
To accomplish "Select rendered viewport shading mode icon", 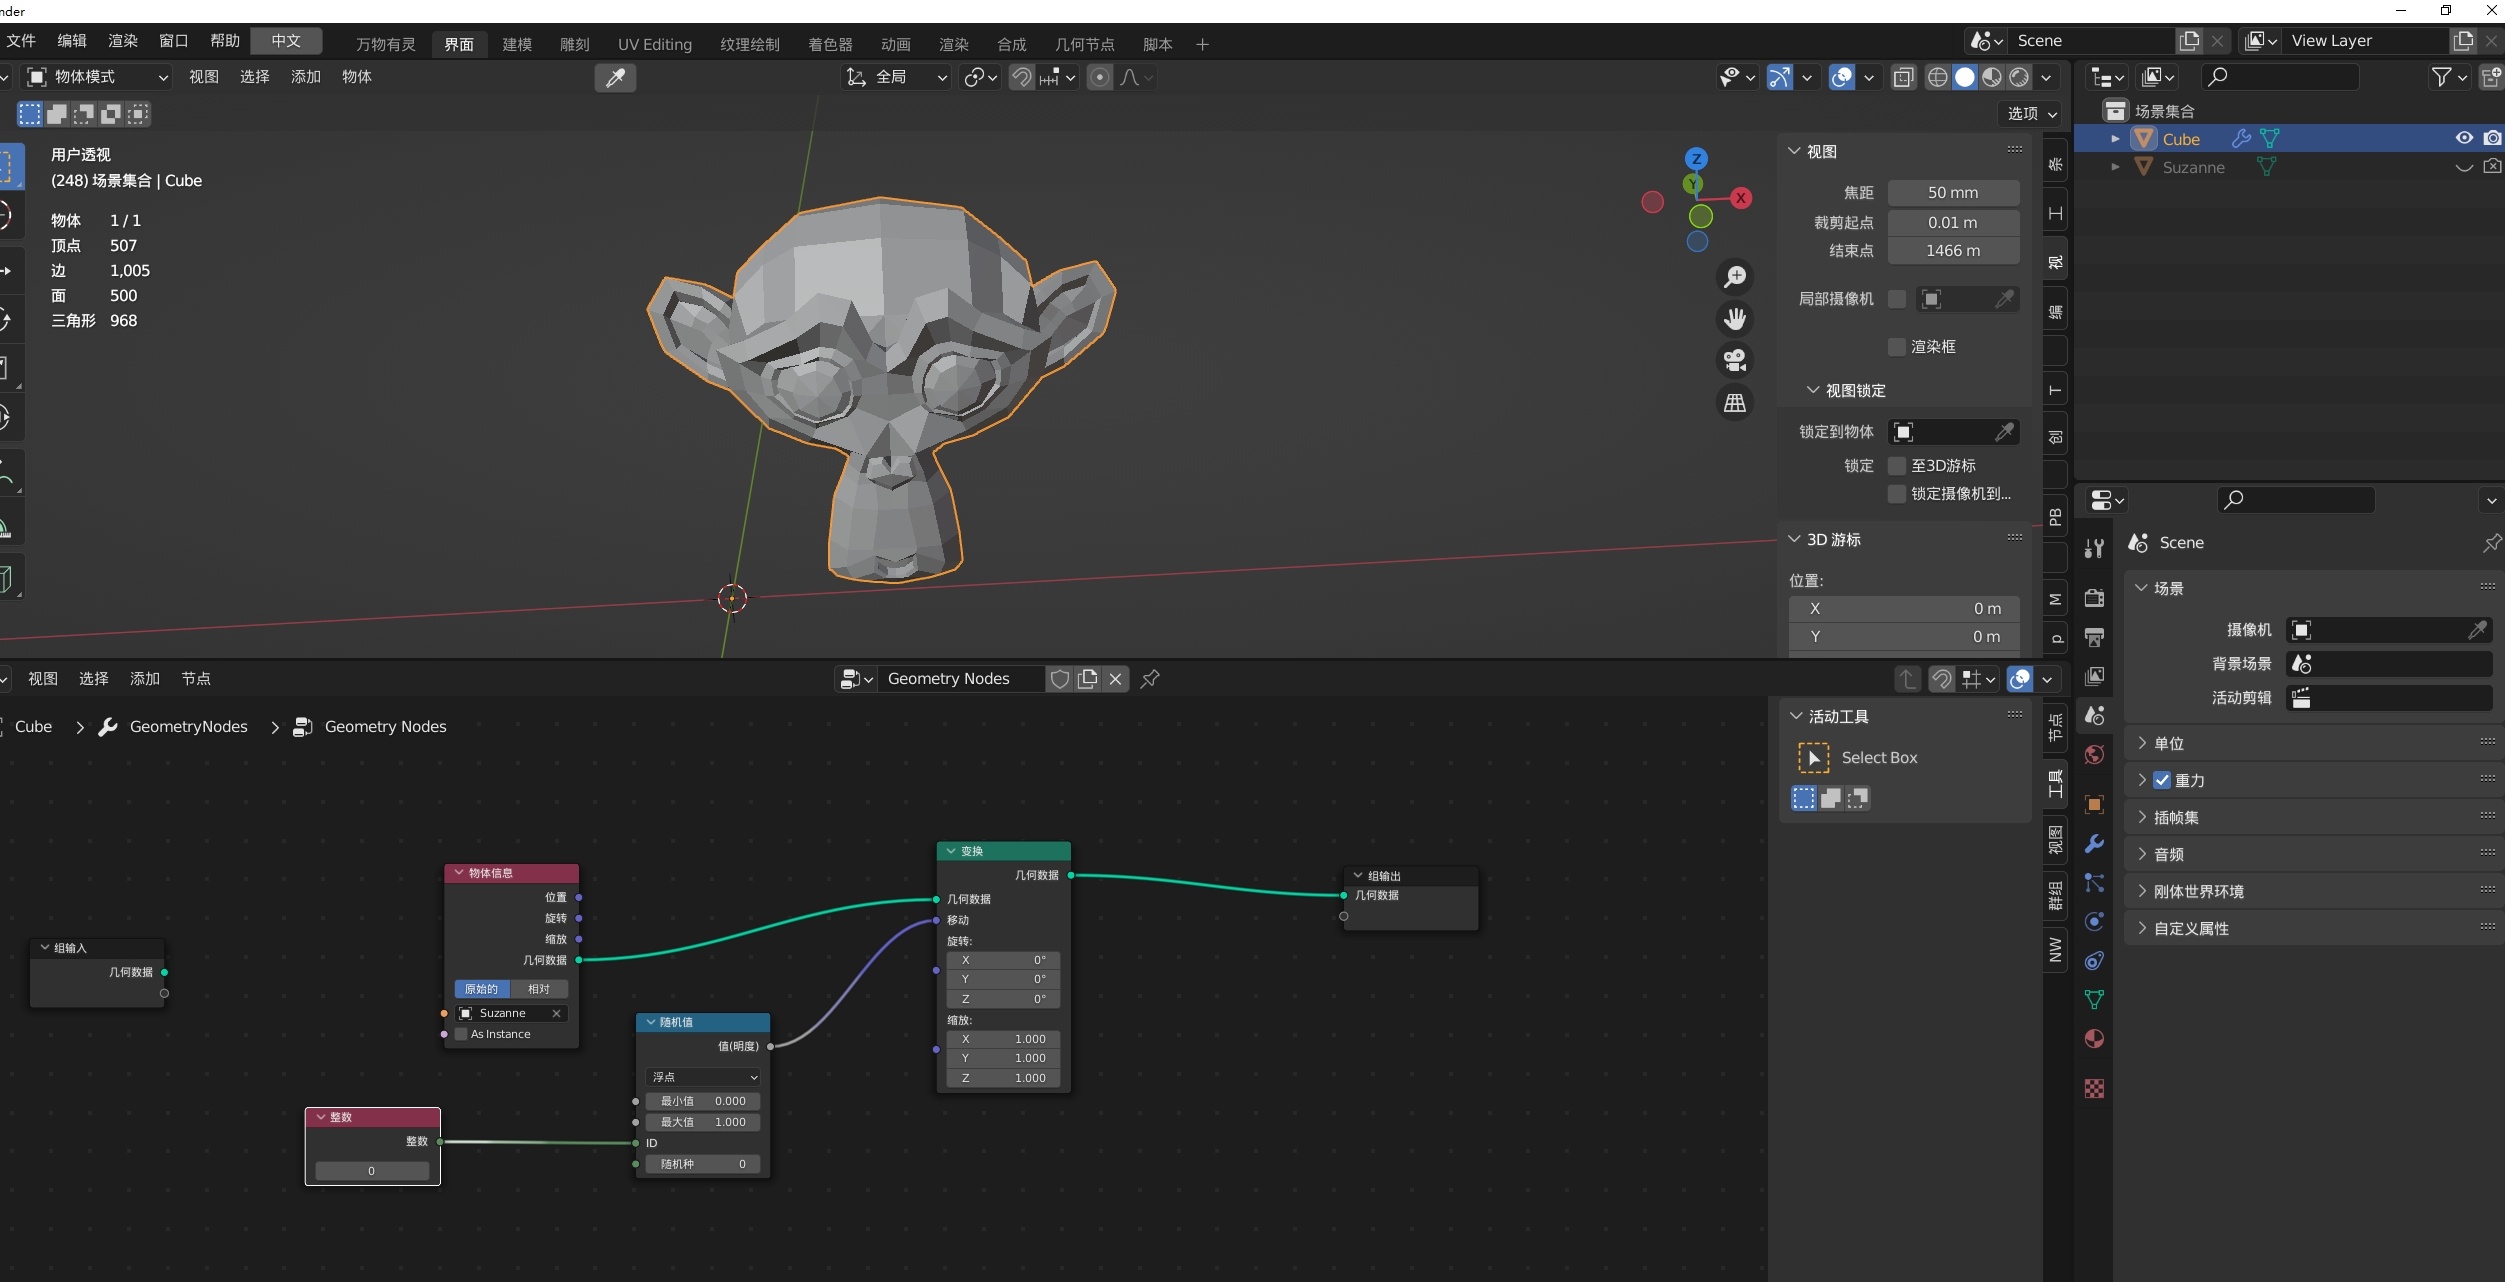I will (x=2019, y=77).
